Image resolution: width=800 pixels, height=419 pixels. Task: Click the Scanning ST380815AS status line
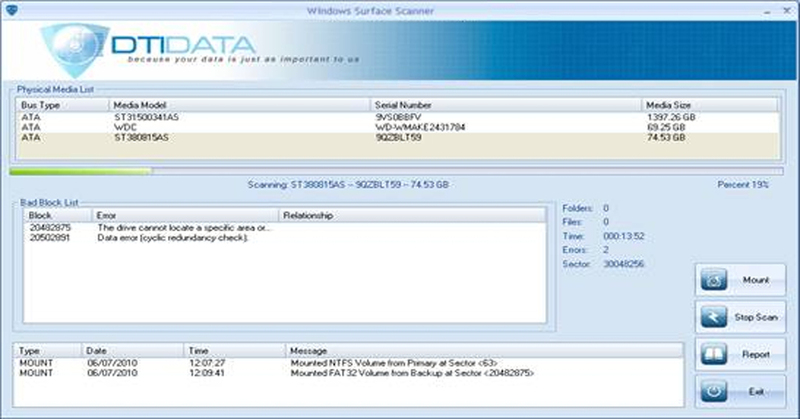(348, 185)
